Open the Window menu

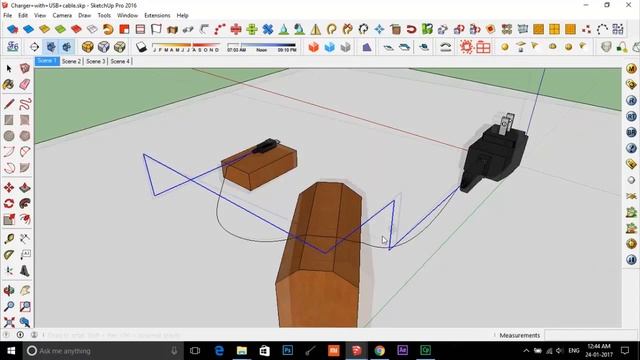(127, 16)
